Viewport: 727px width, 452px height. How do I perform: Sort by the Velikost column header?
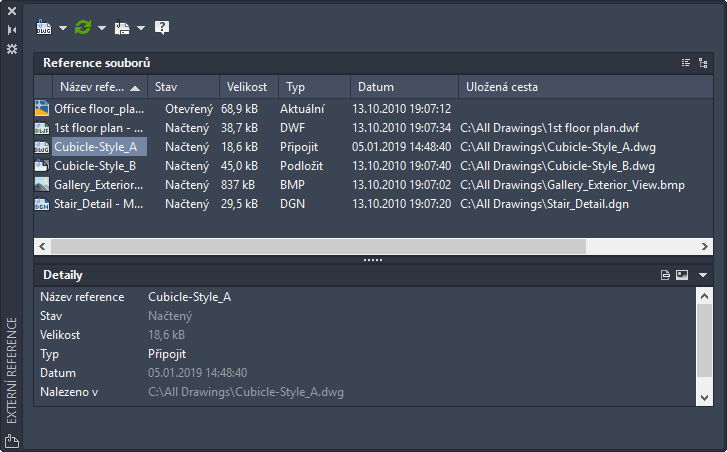click(246, 87)
